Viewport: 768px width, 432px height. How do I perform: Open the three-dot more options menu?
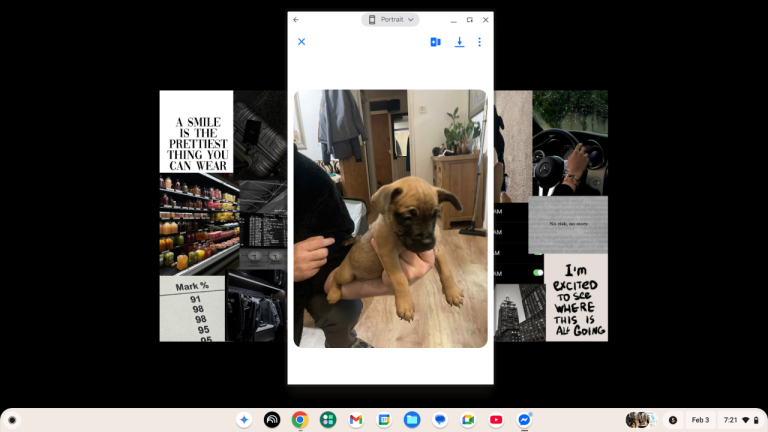click(479, 42)
